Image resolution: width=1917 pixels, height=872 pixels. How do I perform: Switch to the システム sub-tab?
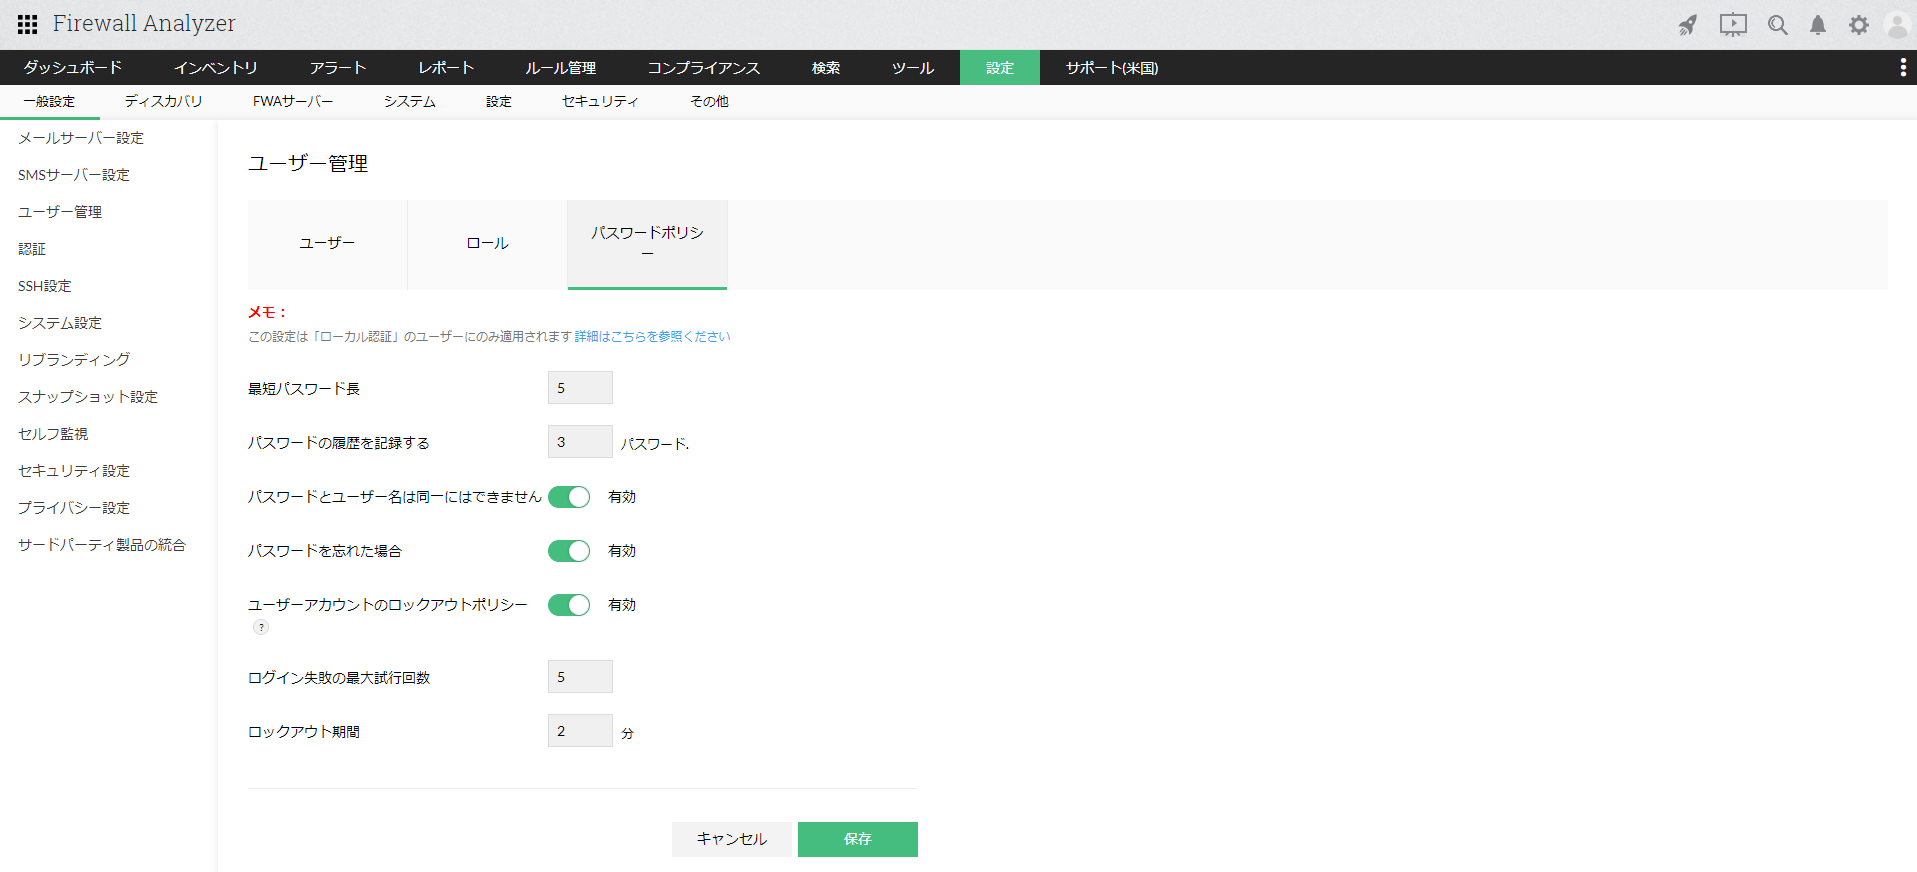[x=410, y=102]
